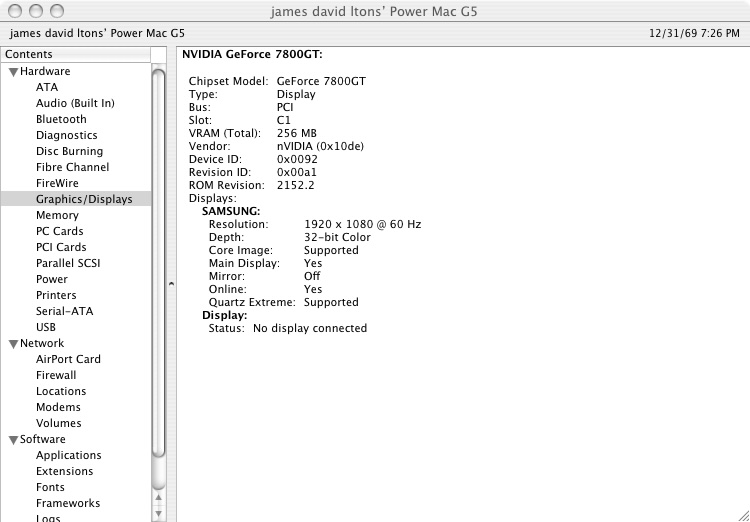Open Parallel SCSI entry

point(68,263)
